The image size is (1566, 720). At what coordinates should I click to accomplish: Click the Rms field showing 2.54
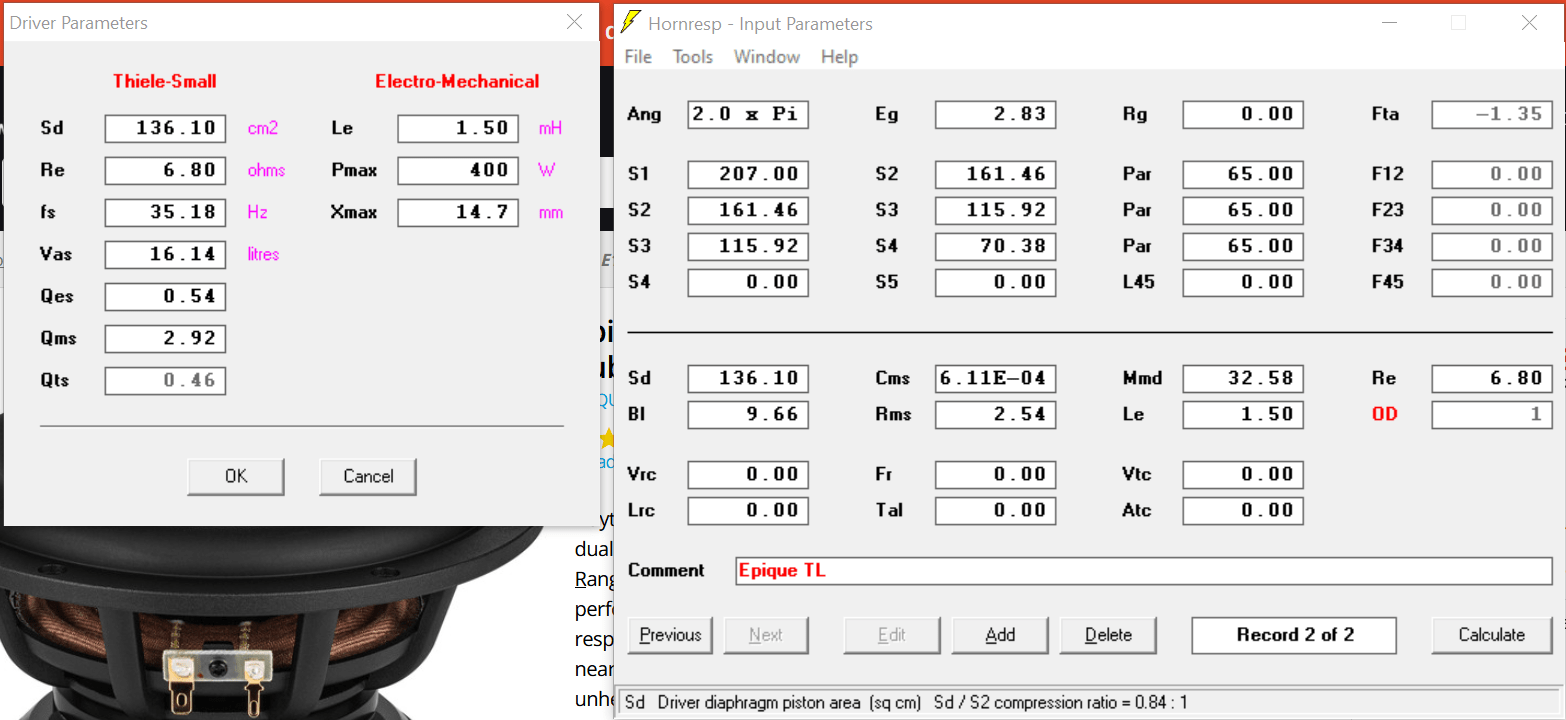click(x=996, y=414)
